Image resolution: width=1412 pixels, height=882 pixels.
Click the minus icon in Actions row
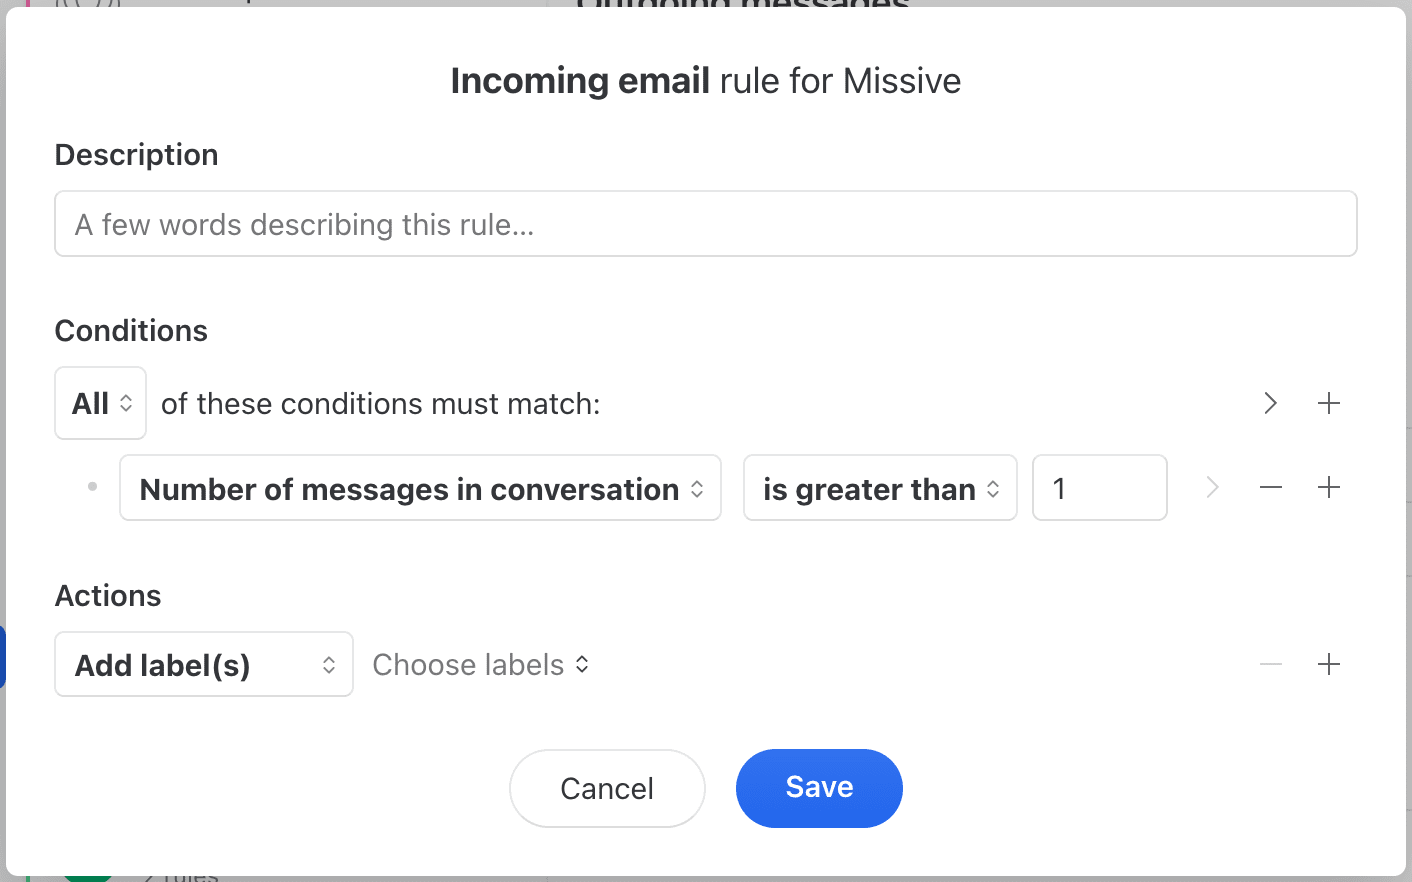pos(1270,664)
